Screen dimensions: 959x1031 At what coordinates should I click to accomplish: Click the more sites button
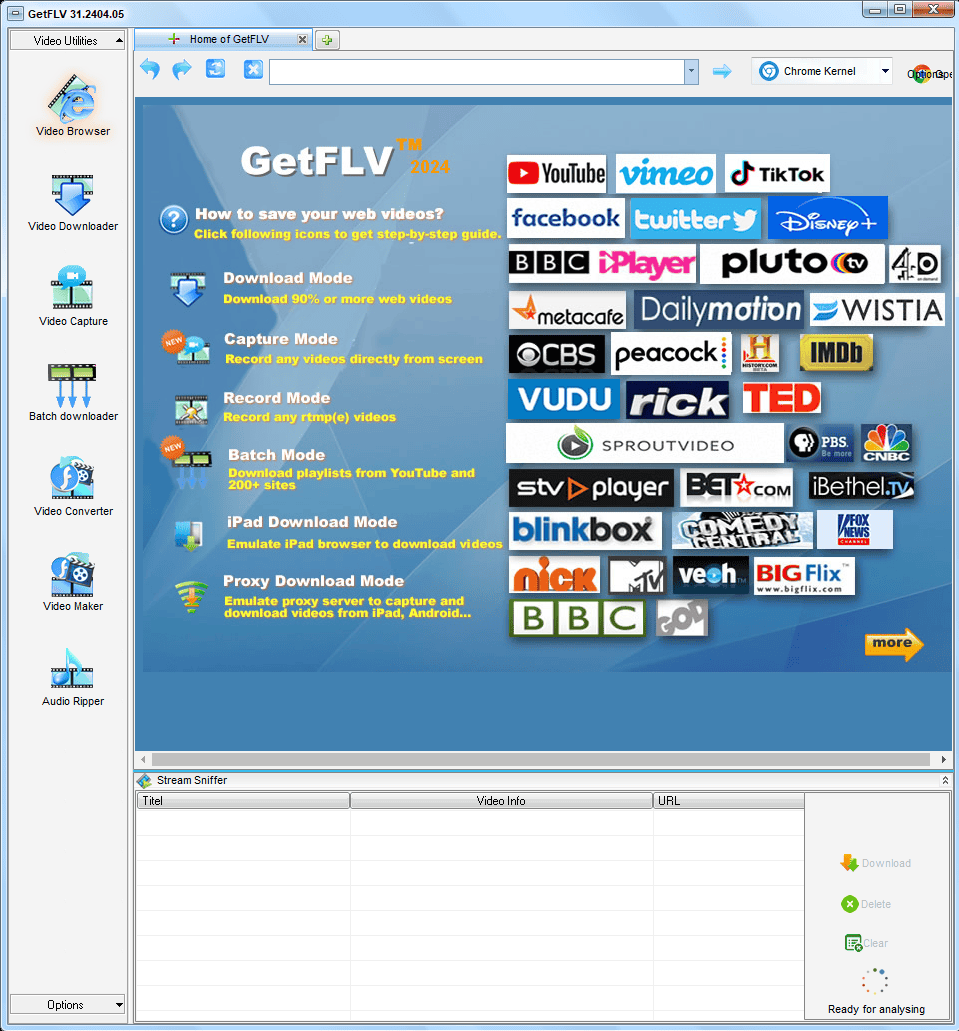click(893, 644)
